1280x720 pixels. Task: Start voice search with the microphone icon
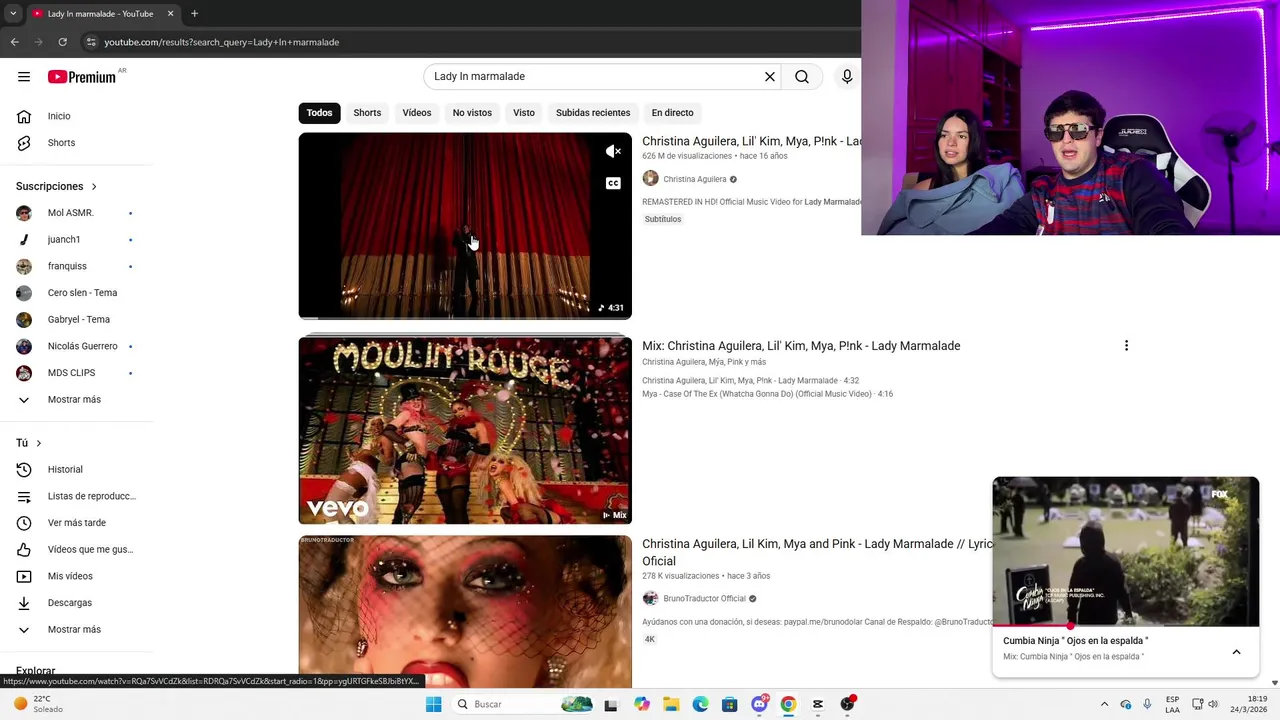[847, 77]
